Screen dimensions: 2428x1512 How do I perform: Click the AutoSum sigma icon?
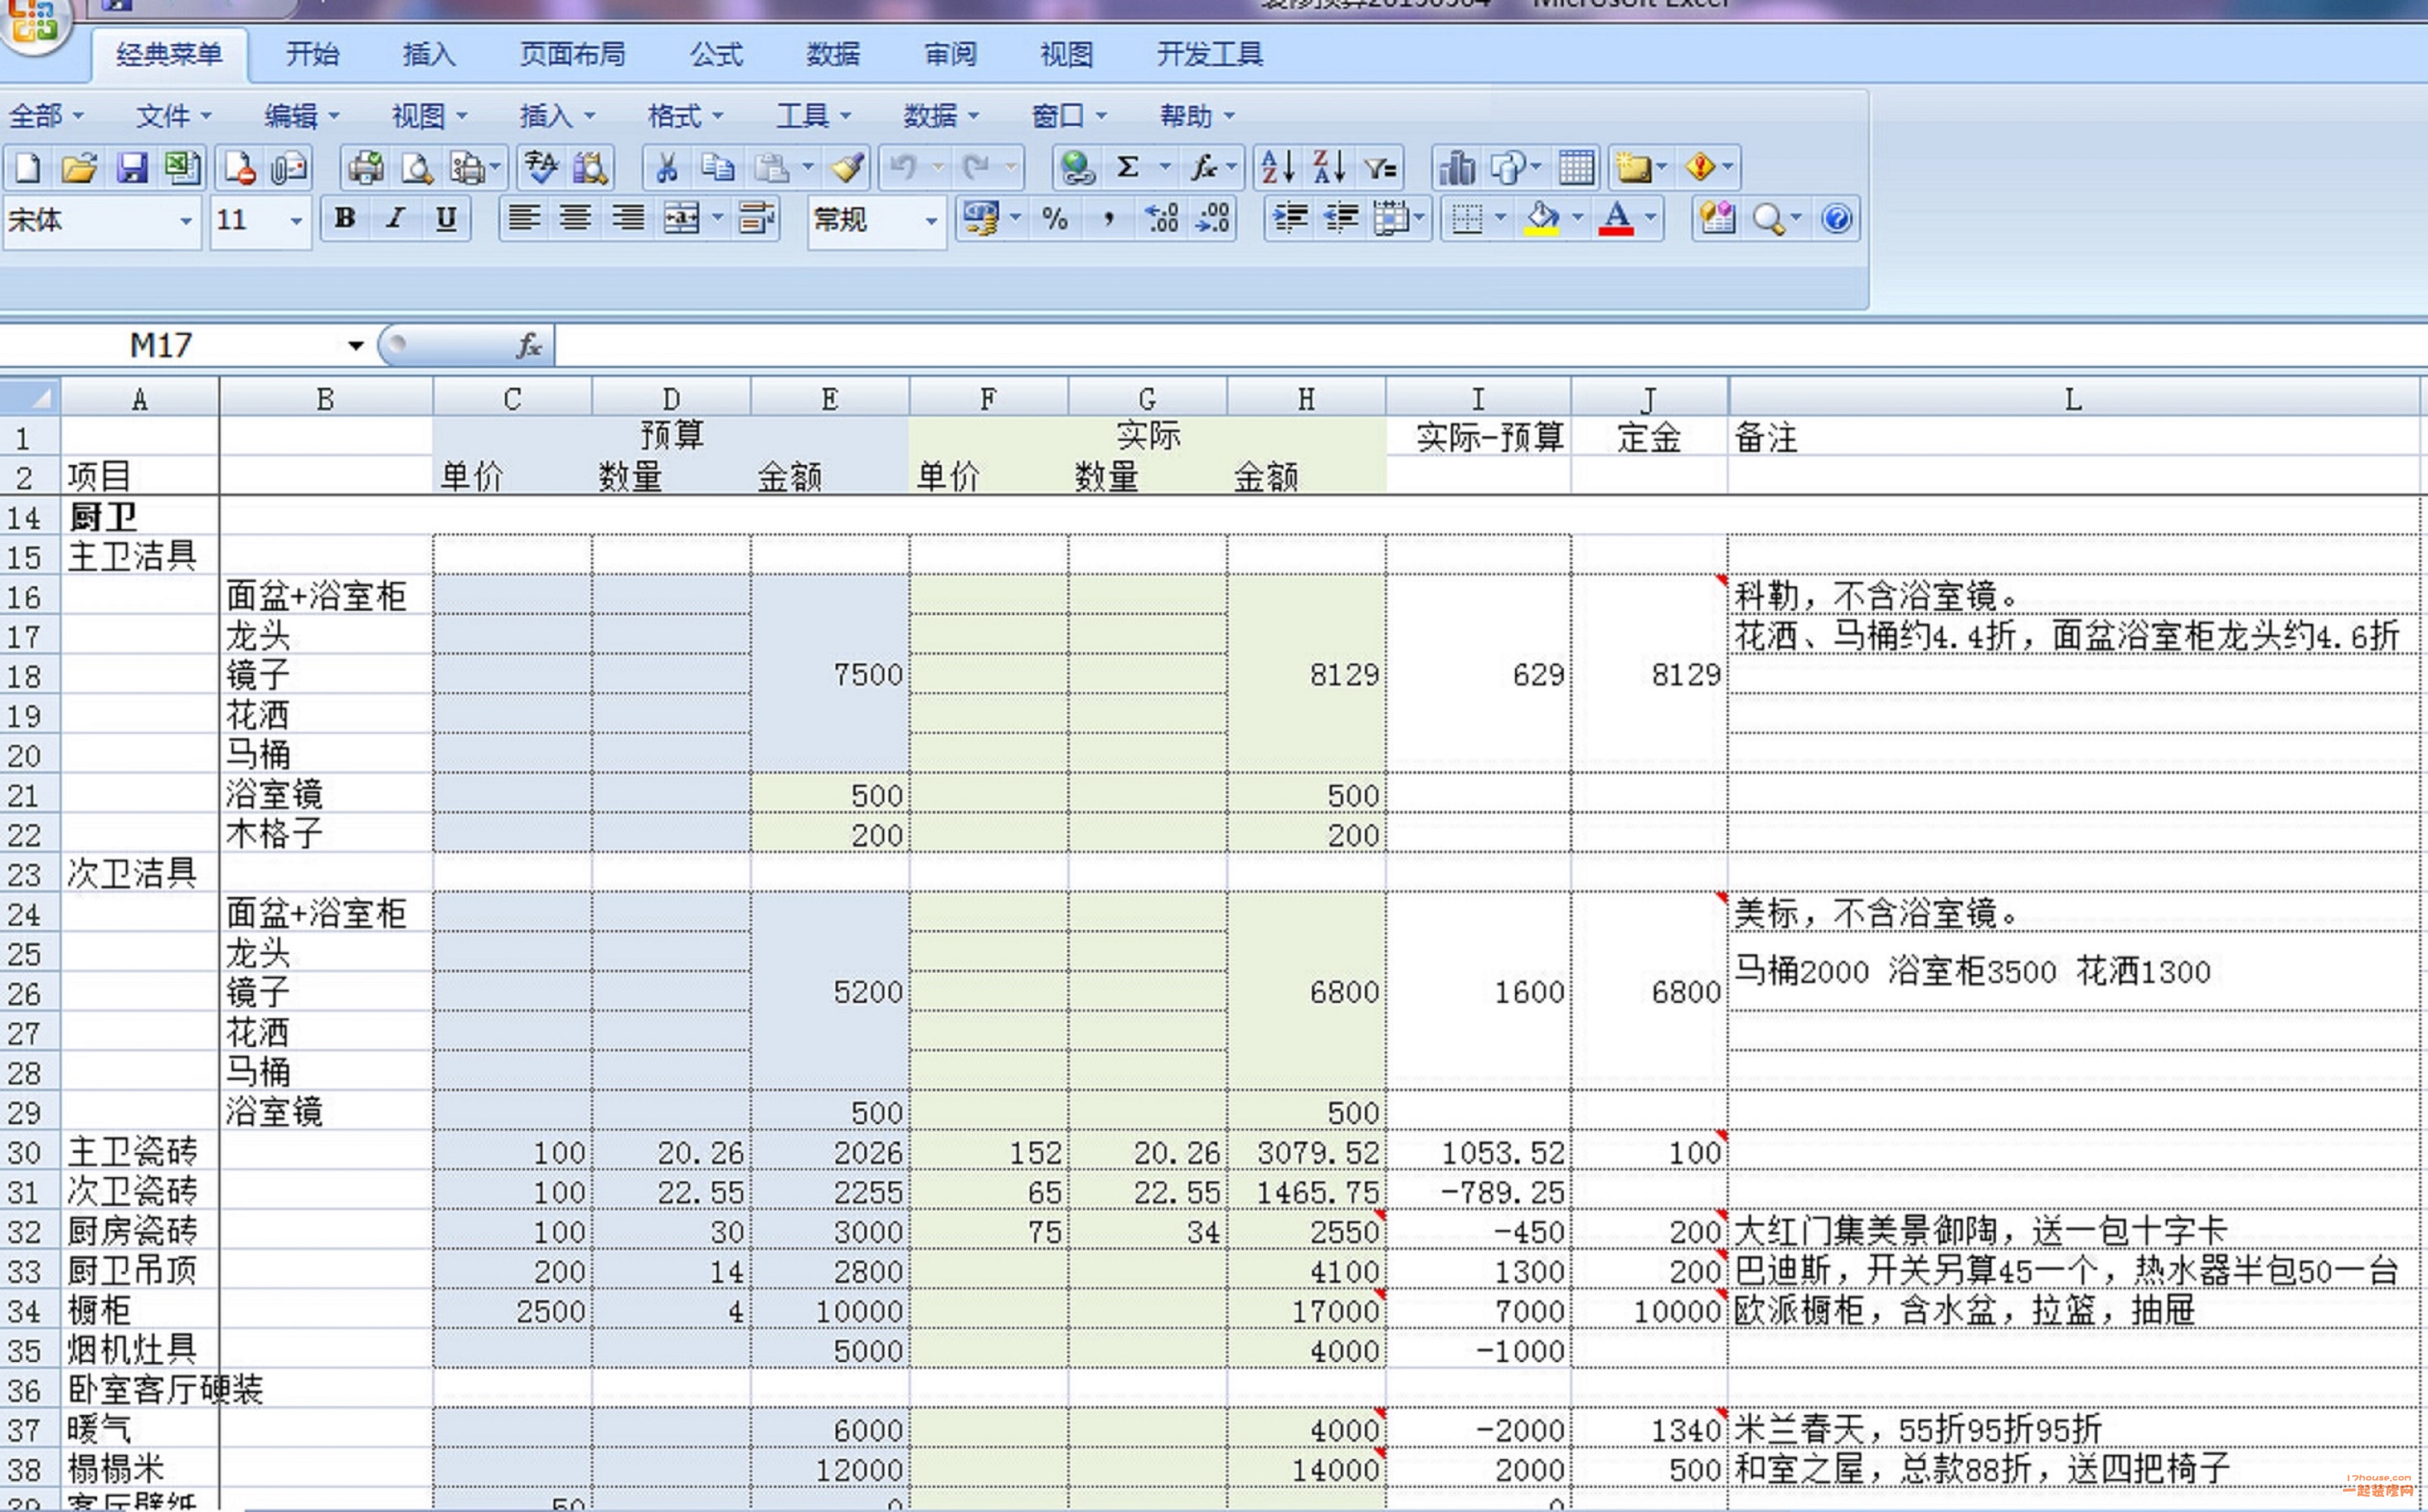[x=1128, y=167]
